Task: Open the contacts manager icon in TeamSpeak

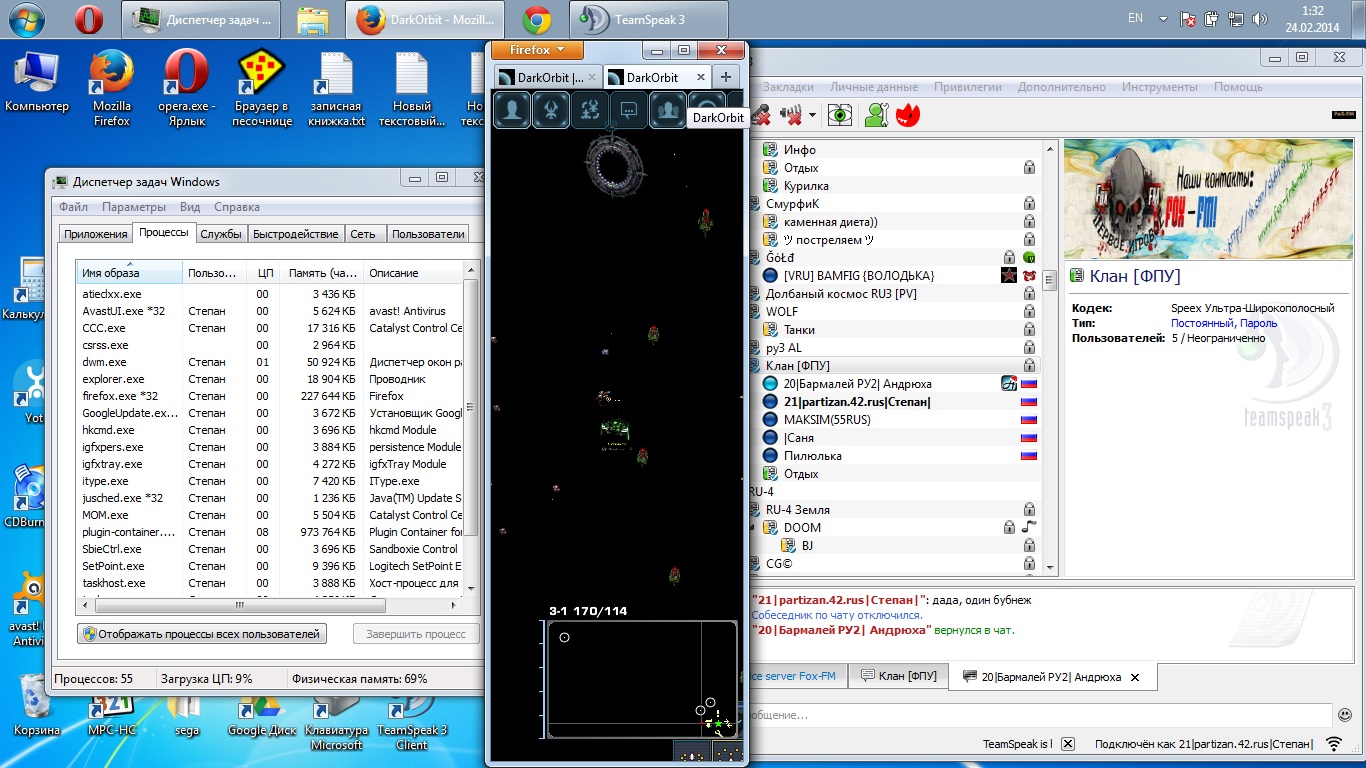Action: tap(876, 115)
